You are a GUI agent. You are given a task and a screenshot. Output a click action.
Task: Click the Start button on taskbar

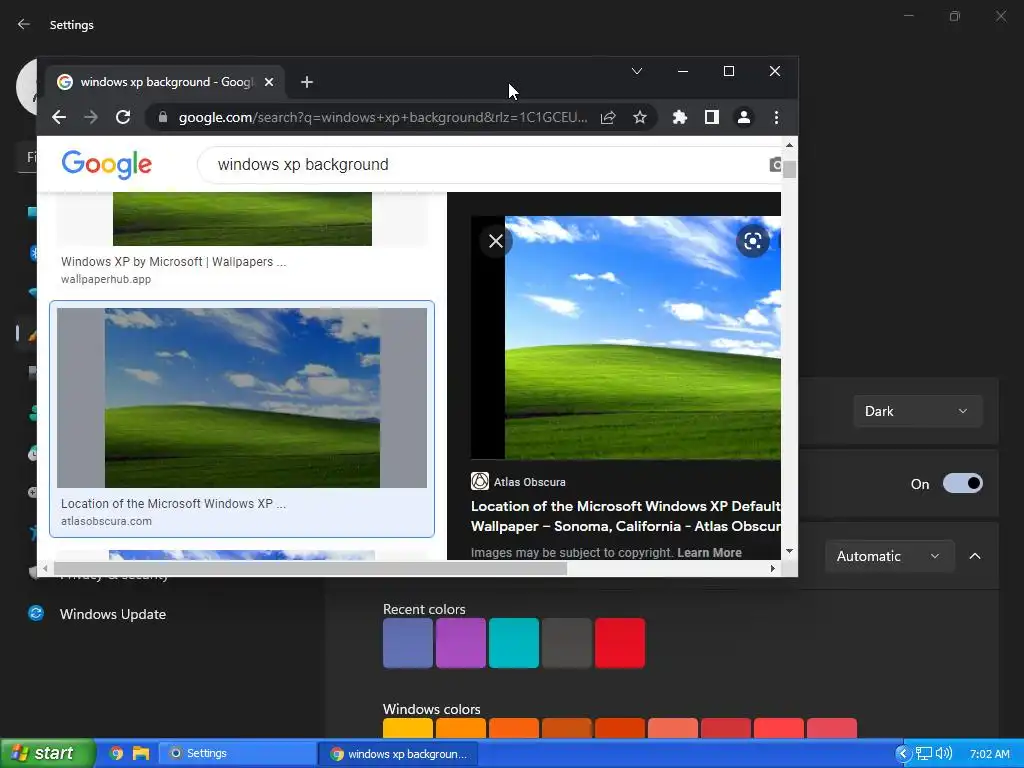(47, 754)
